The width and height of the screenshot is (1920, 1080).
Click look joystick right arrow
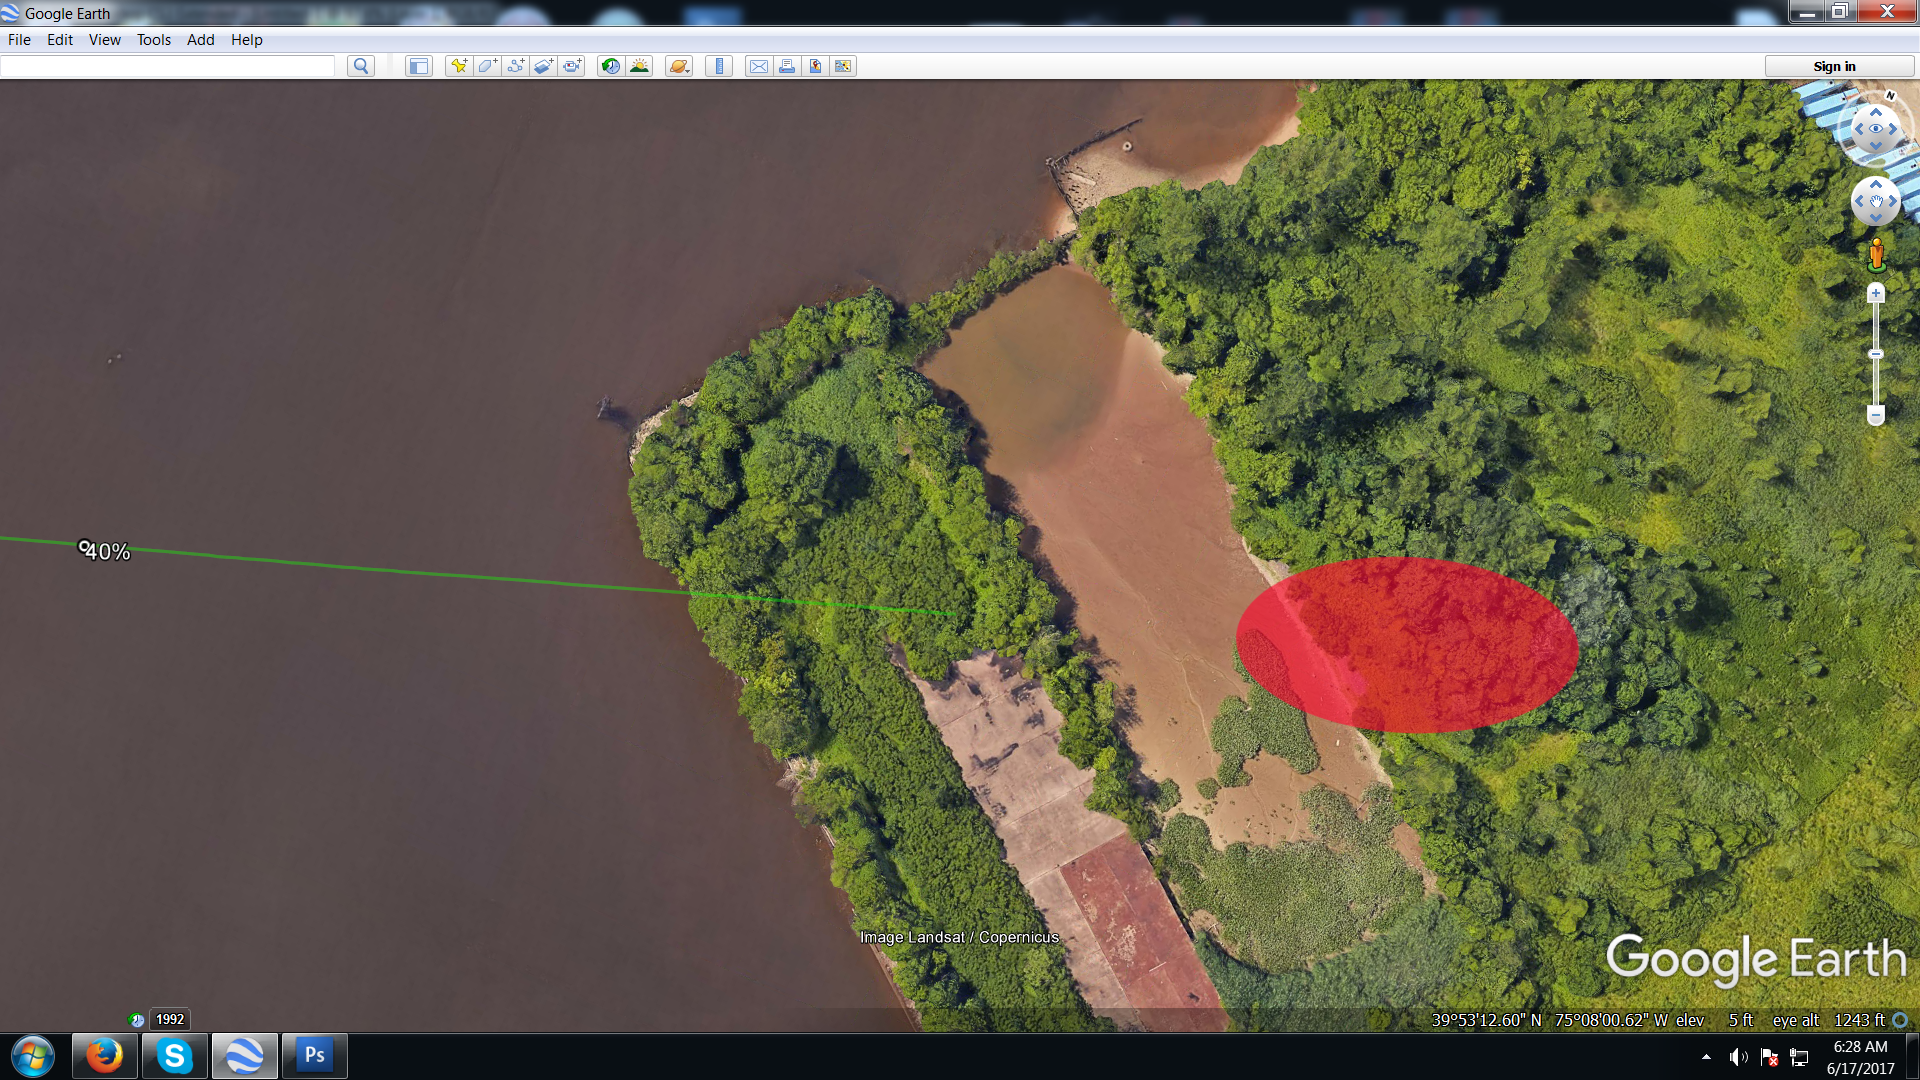point(1893,129)
